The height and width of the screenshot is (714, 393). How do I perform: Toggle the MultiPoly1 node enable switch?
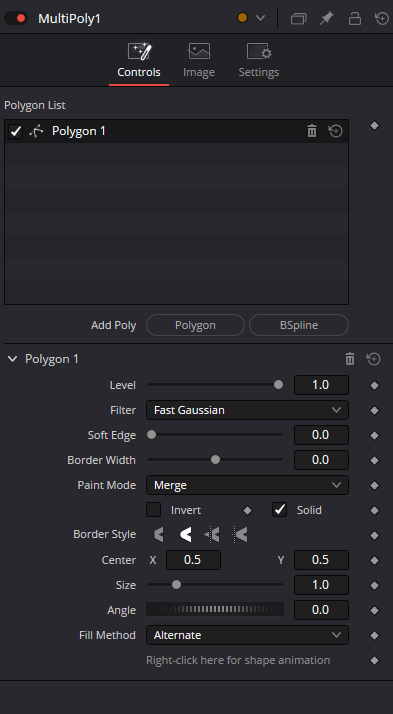point(16,18)
